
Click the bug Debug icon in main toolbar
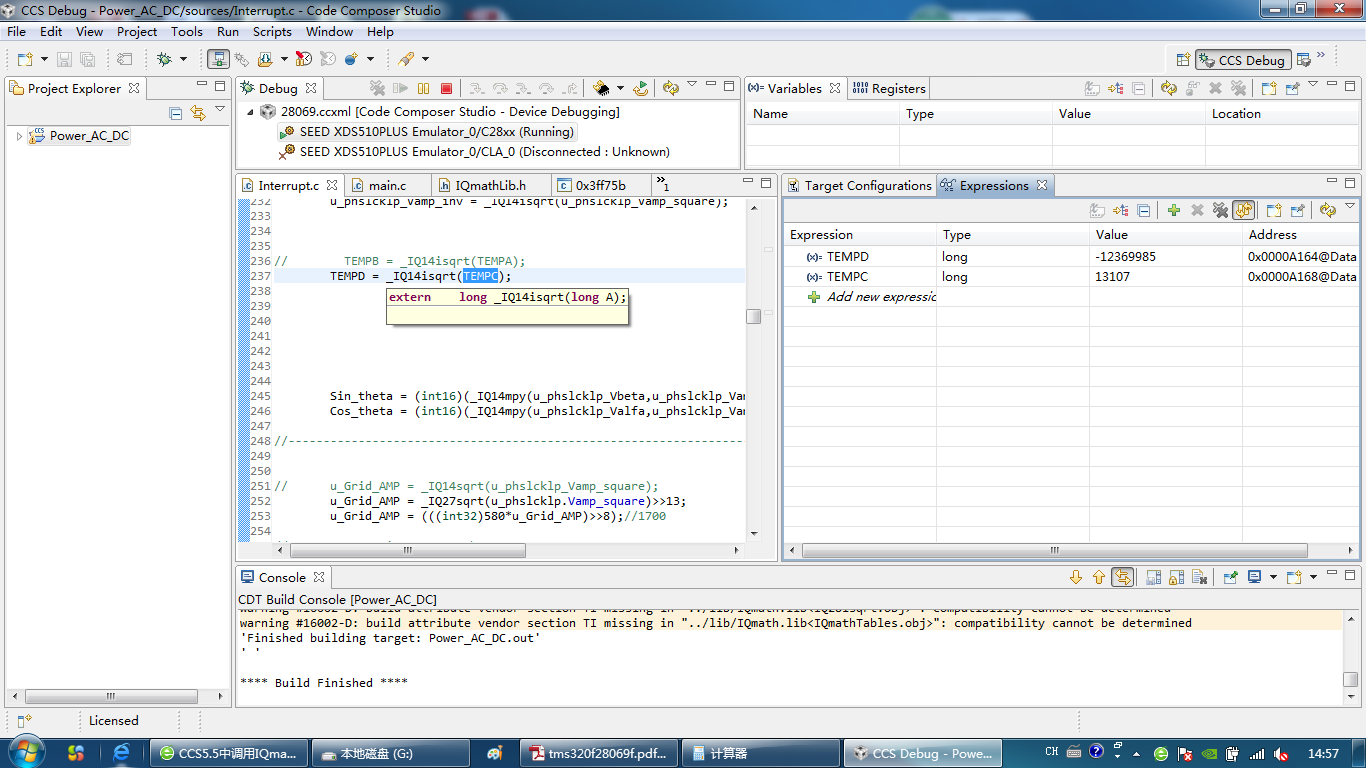point(164,60)
